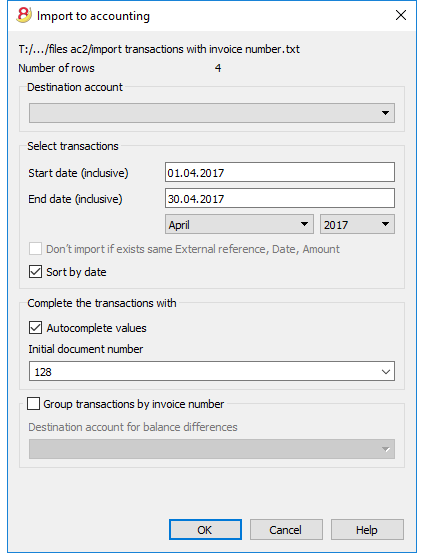Uncheck the Sort by date checkbox
Screen dimensions: 424x560
[x=35, y=272]
